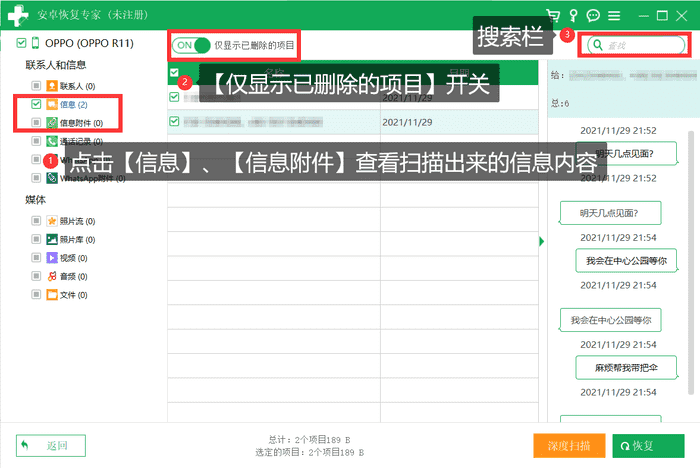The width and height of the screenshot is (700, 468).
Task: Uncheck the 信息 (2) checkbox
Action: (x=36, y=104)
